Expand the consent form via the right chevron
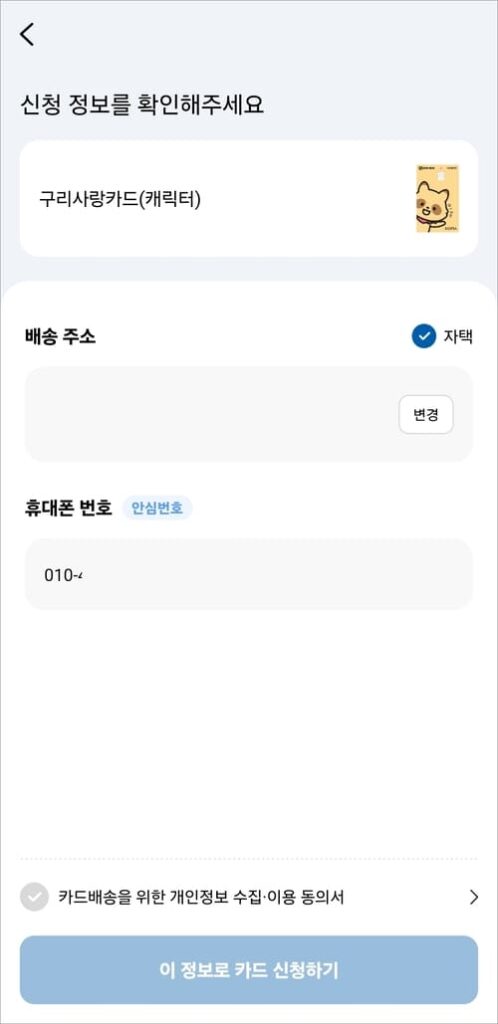The height and width of the screenshot is (1024, 498). click(474, 897)
